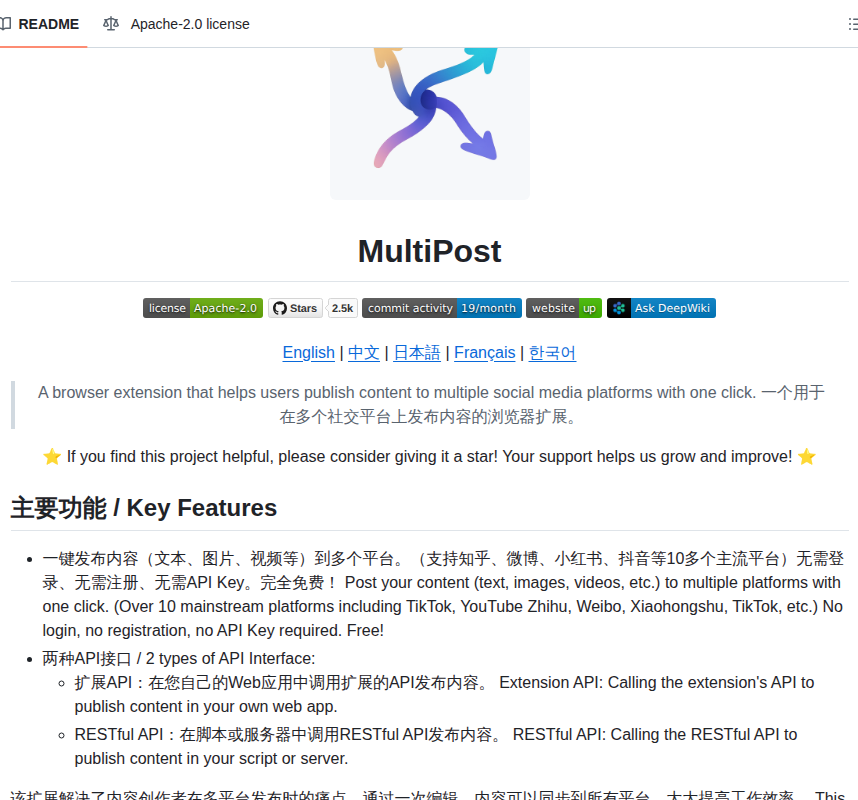
Task: Click the '两种API接口 / 2 types of API Interface' item
Action: [x=178, y=658]
